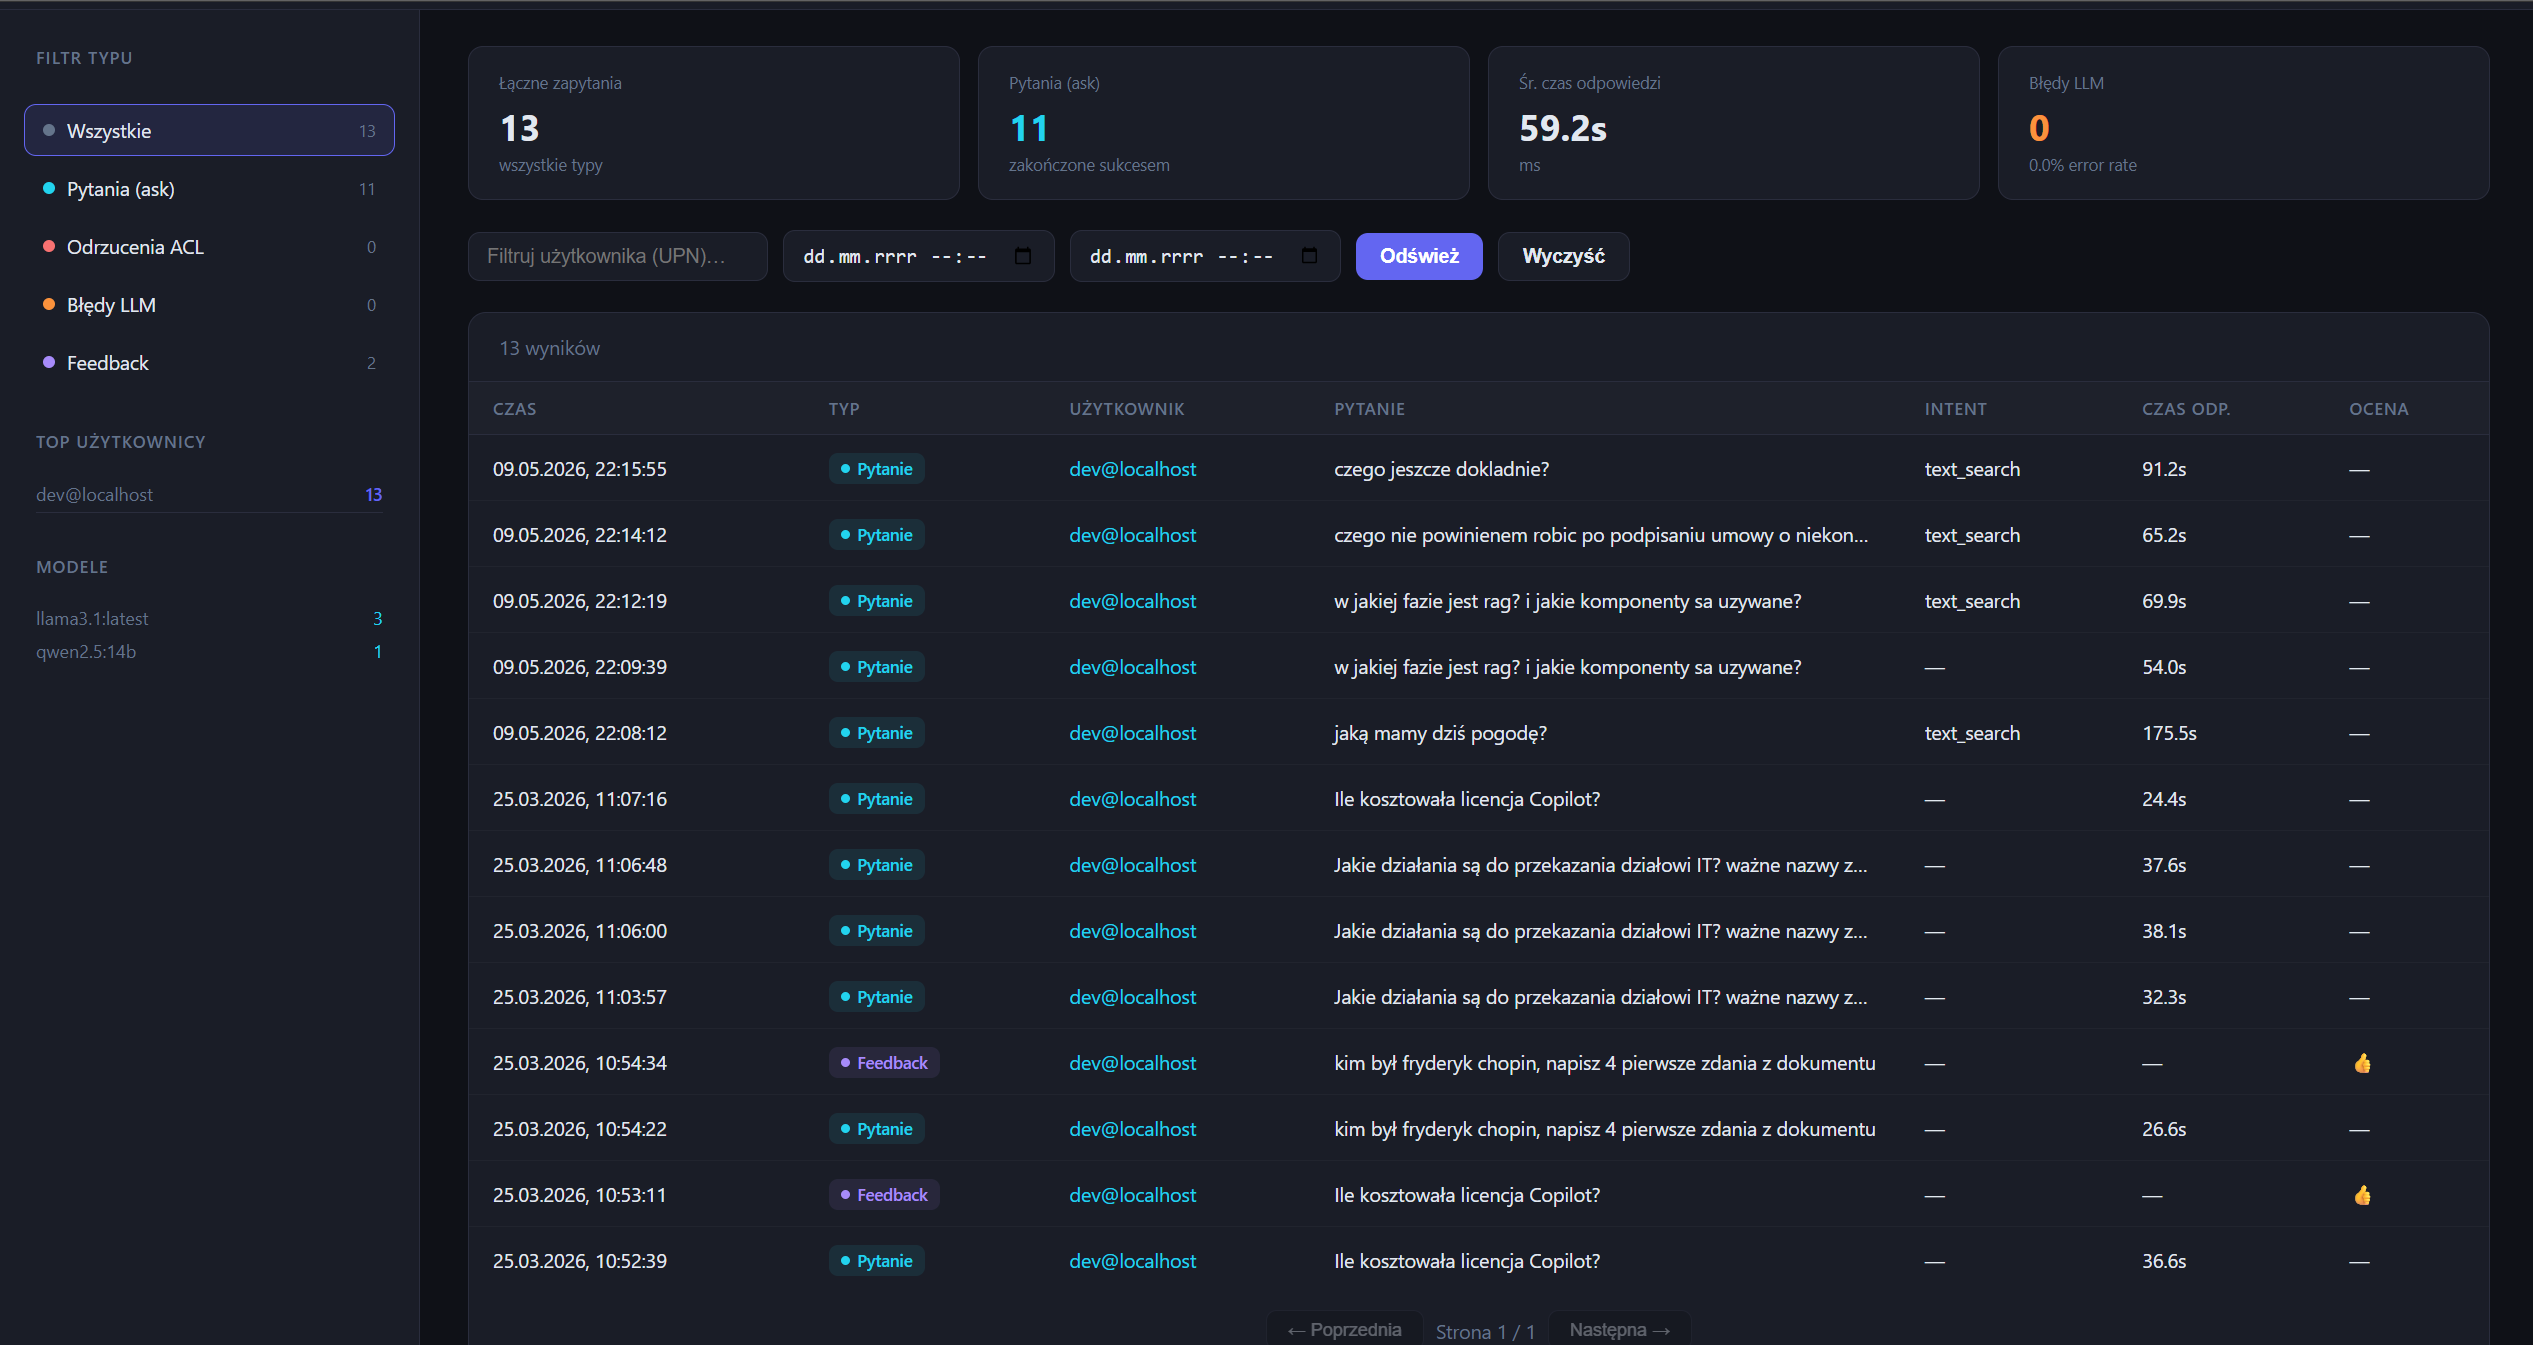2533x1345 pixels.
Task: Click dev@localhost in 10:52:39 row
Action: [1132, 1261]
